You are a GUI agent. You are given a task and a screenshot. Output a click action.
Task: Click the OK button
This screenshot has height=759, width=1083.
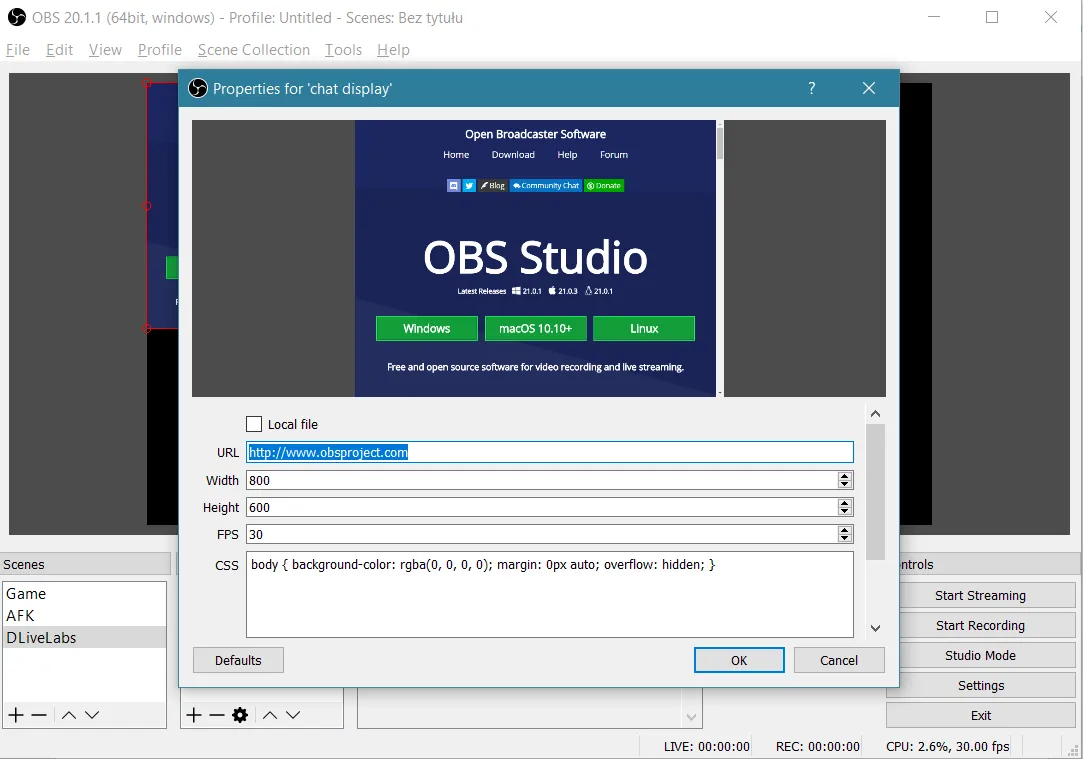[x=739, y=660]
